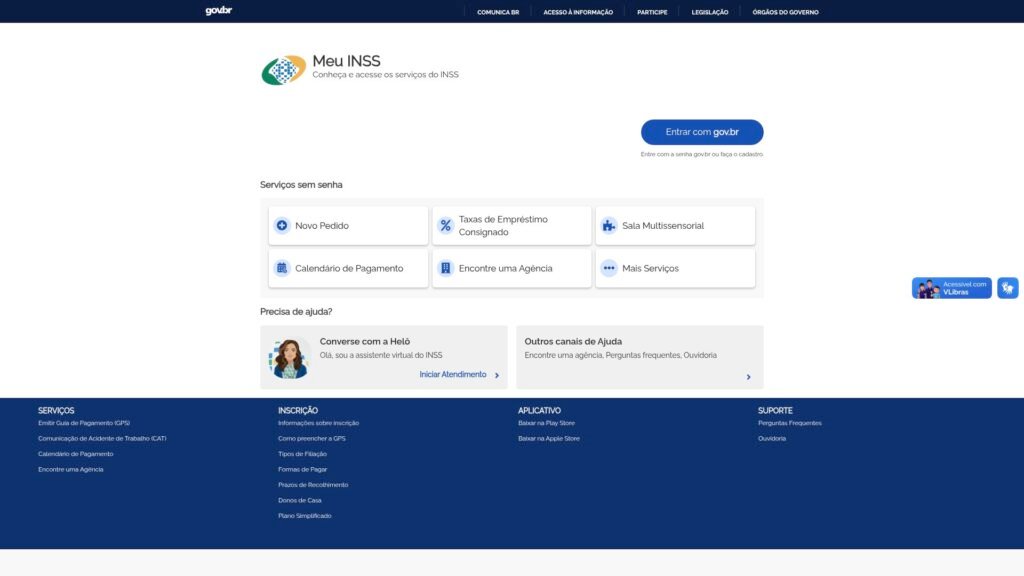Screen dimensions: 1024x576
Task: Open Comunica BR in top menu
Action: 498,12
